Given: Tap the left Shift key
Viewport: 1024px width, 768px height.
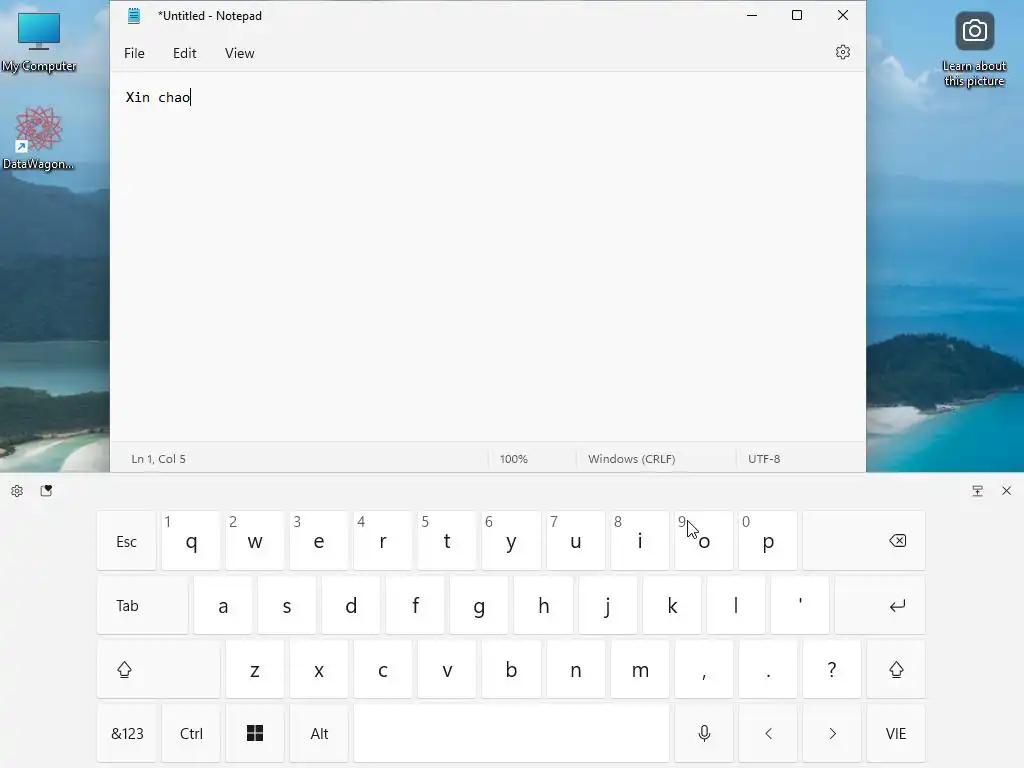Looking at the screenshot, I should click(x=158, y=669).
